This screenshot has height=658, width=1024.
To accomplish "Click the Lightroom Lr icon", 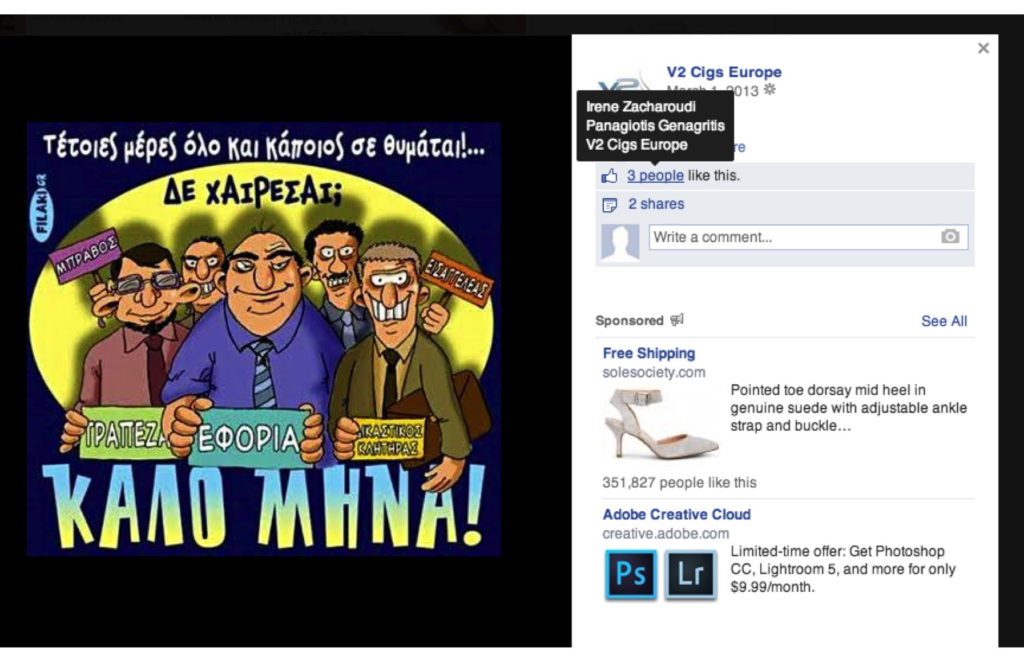I will coord(690,574).
